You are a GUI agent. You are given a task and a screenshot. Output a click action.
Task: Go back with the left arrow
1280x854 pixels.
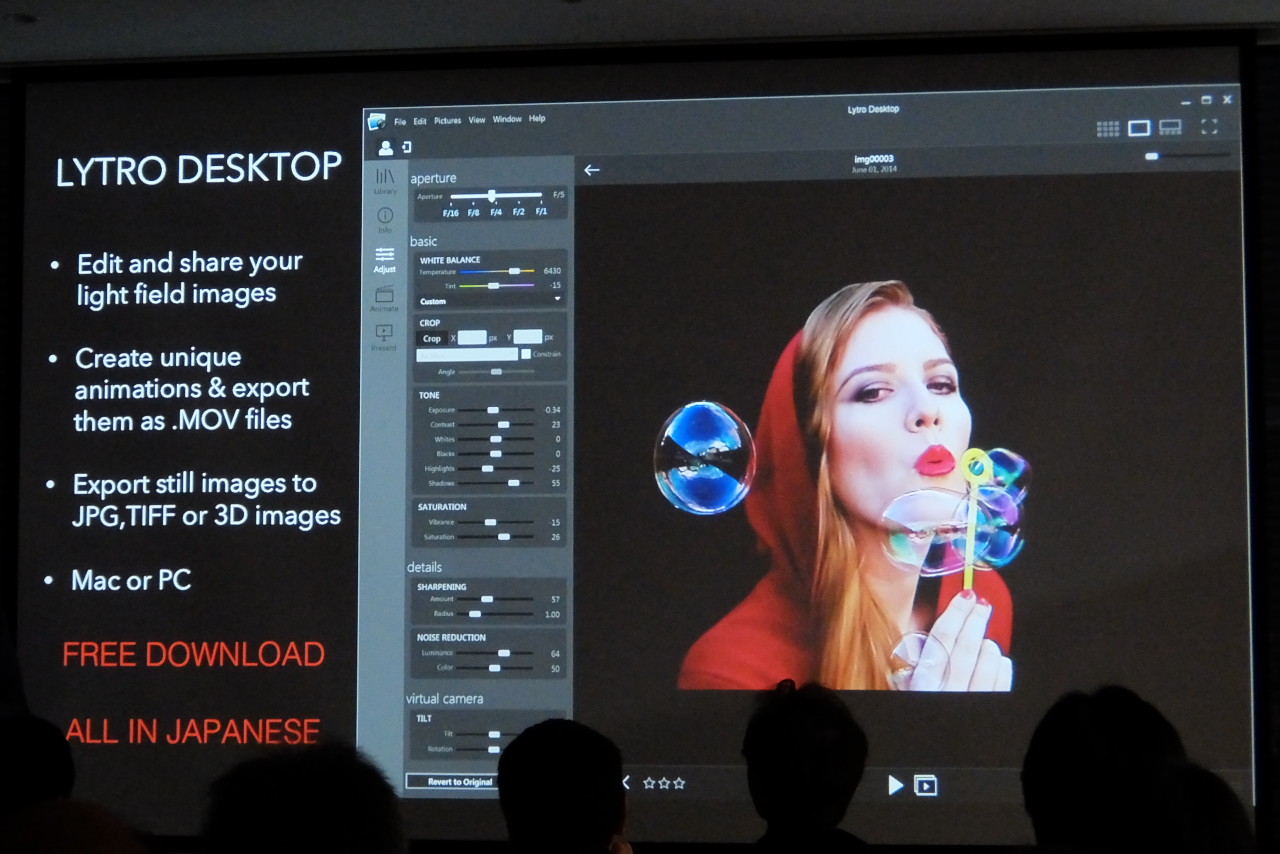pyautogui.click(x=591, y=169)
